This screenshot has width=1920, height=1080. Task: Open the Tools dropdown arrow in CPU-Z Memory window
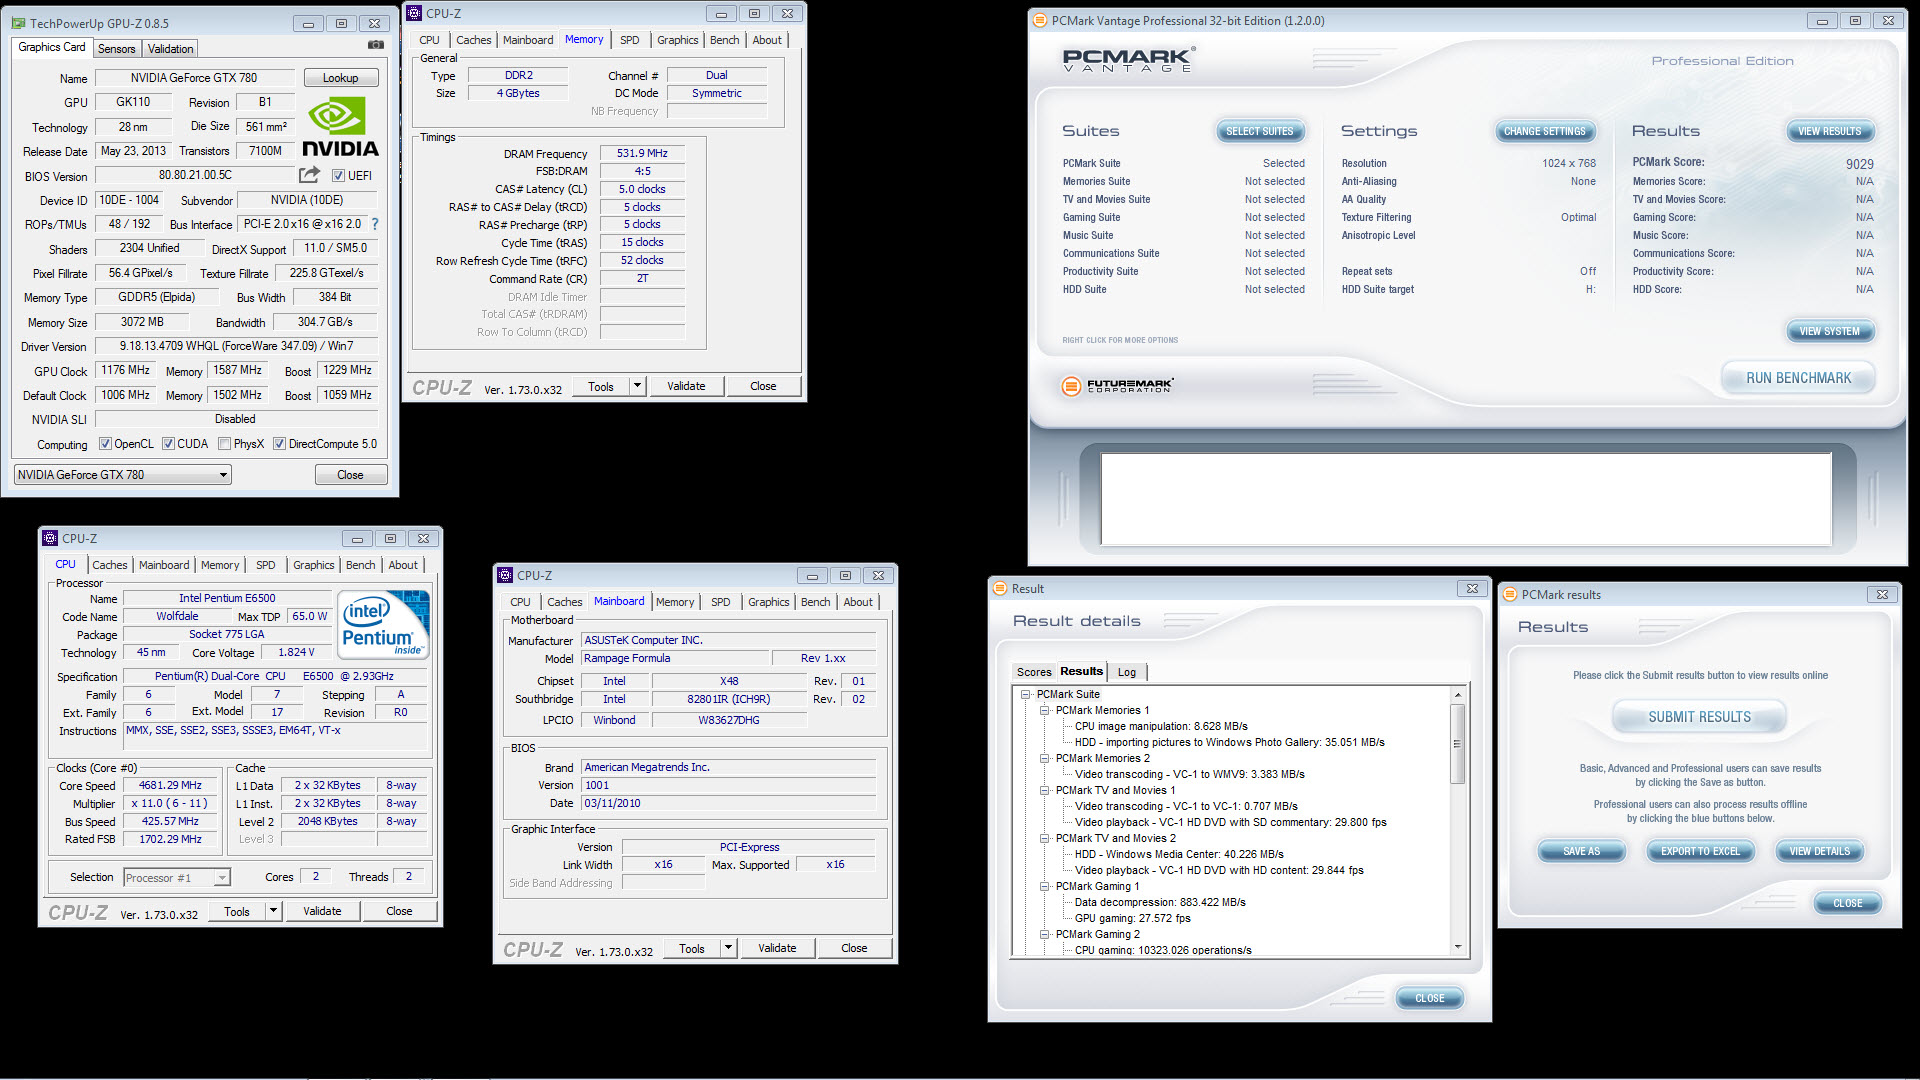click(637, 386)
